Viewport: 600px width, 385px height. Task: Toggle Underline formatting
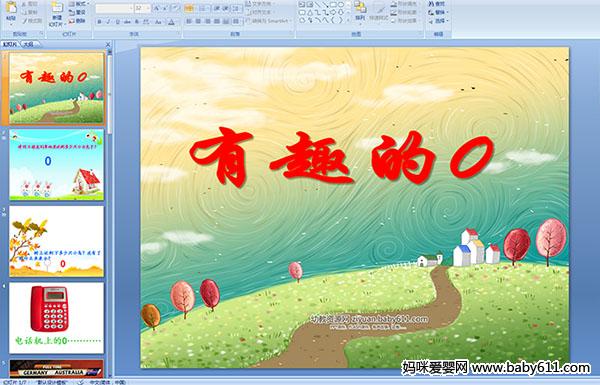tap(117, 22)
